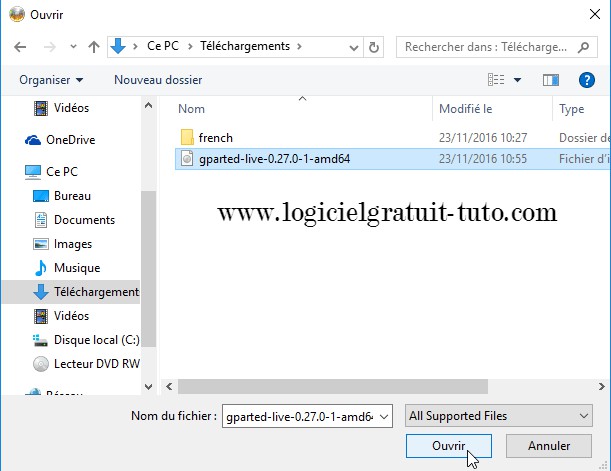Select 'Ce PC' in the address breadcrumb

(163, 46)
